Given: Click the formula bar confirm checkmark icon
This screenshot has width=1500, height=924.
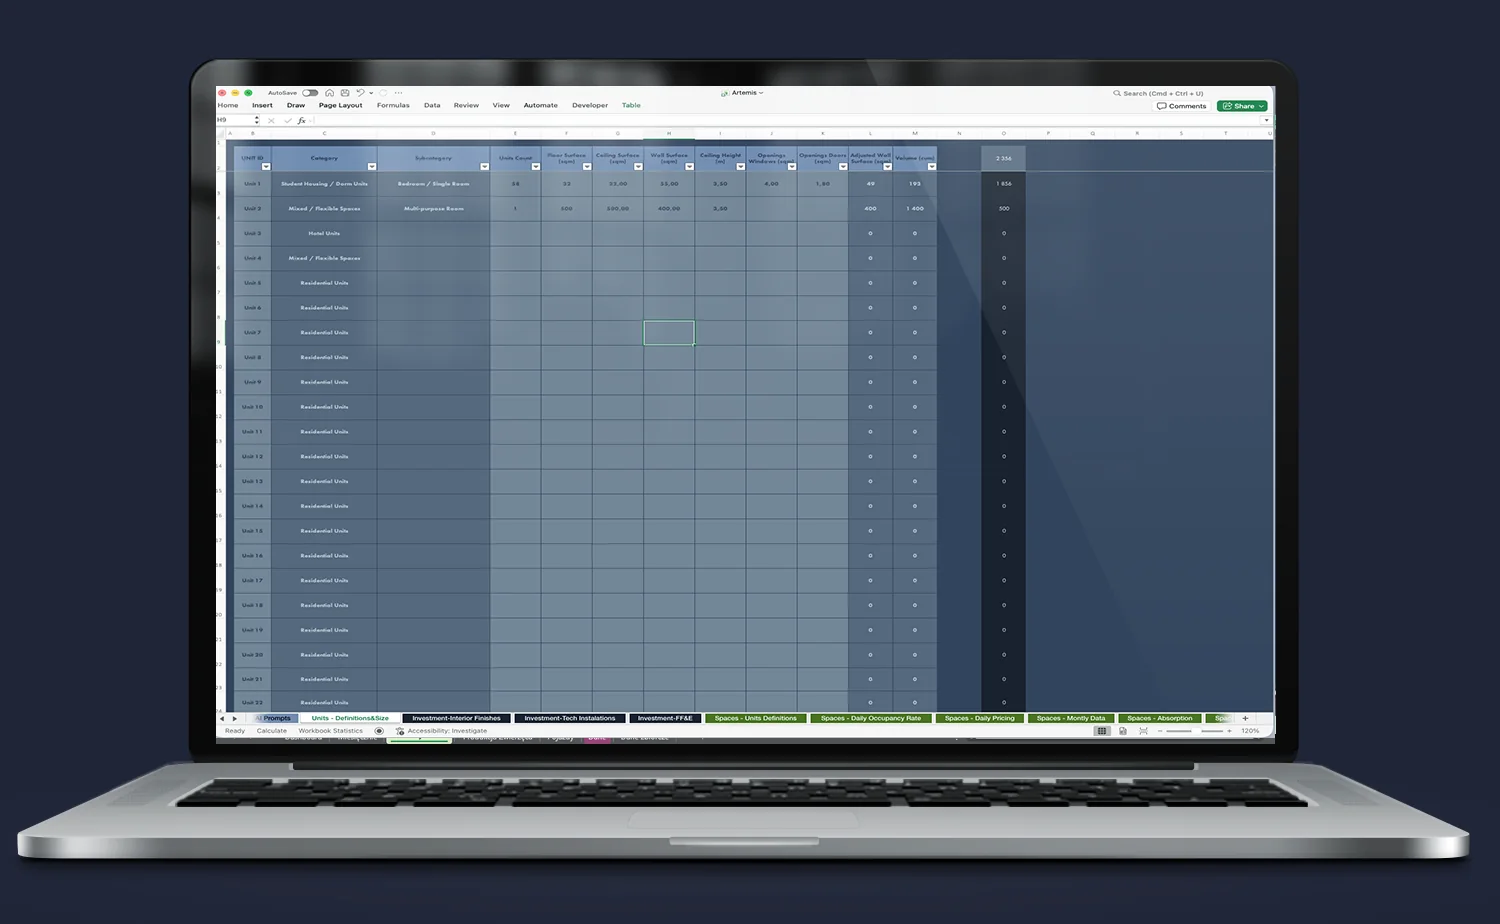Looking at the screenshot, I should point(287,120).
